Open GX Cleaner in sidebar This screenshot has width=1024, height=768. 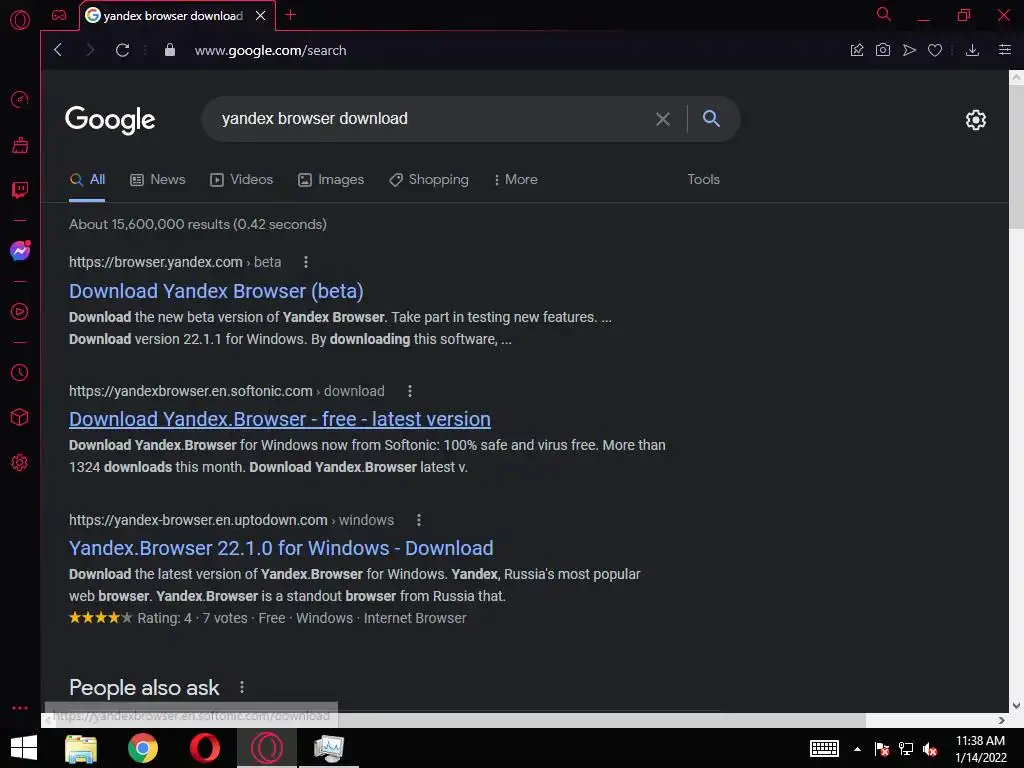pos(20,145)
